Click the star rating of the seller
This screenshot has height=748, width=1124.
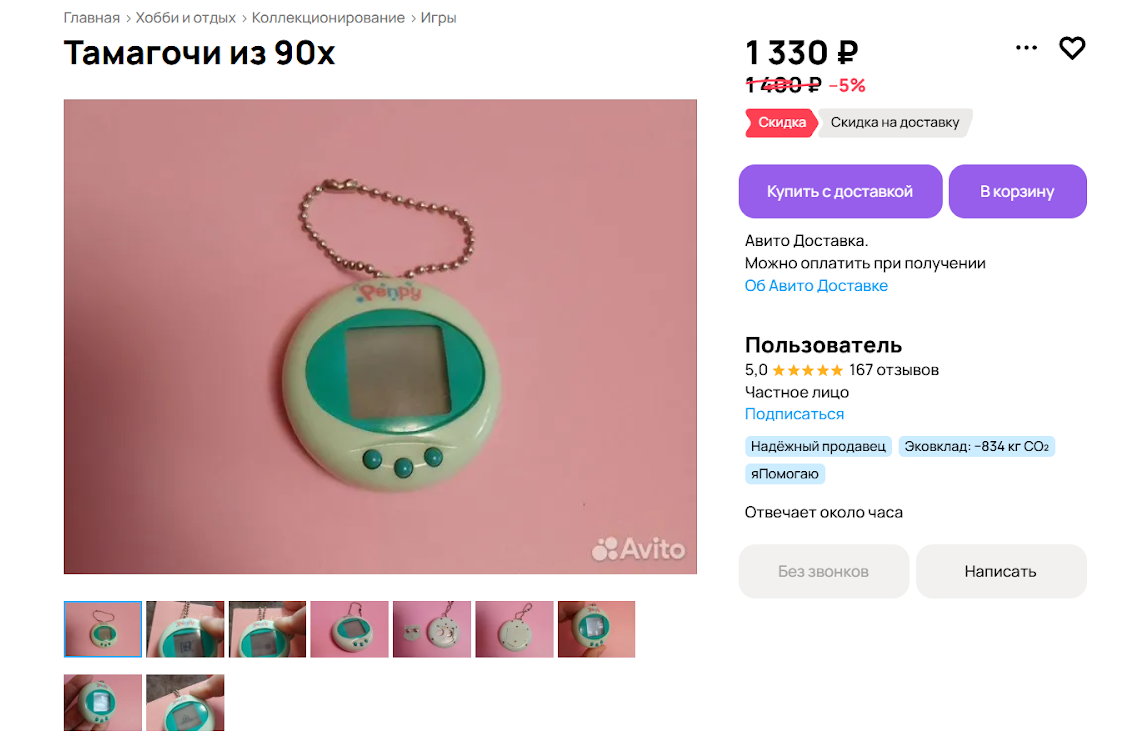pos(808,370)
